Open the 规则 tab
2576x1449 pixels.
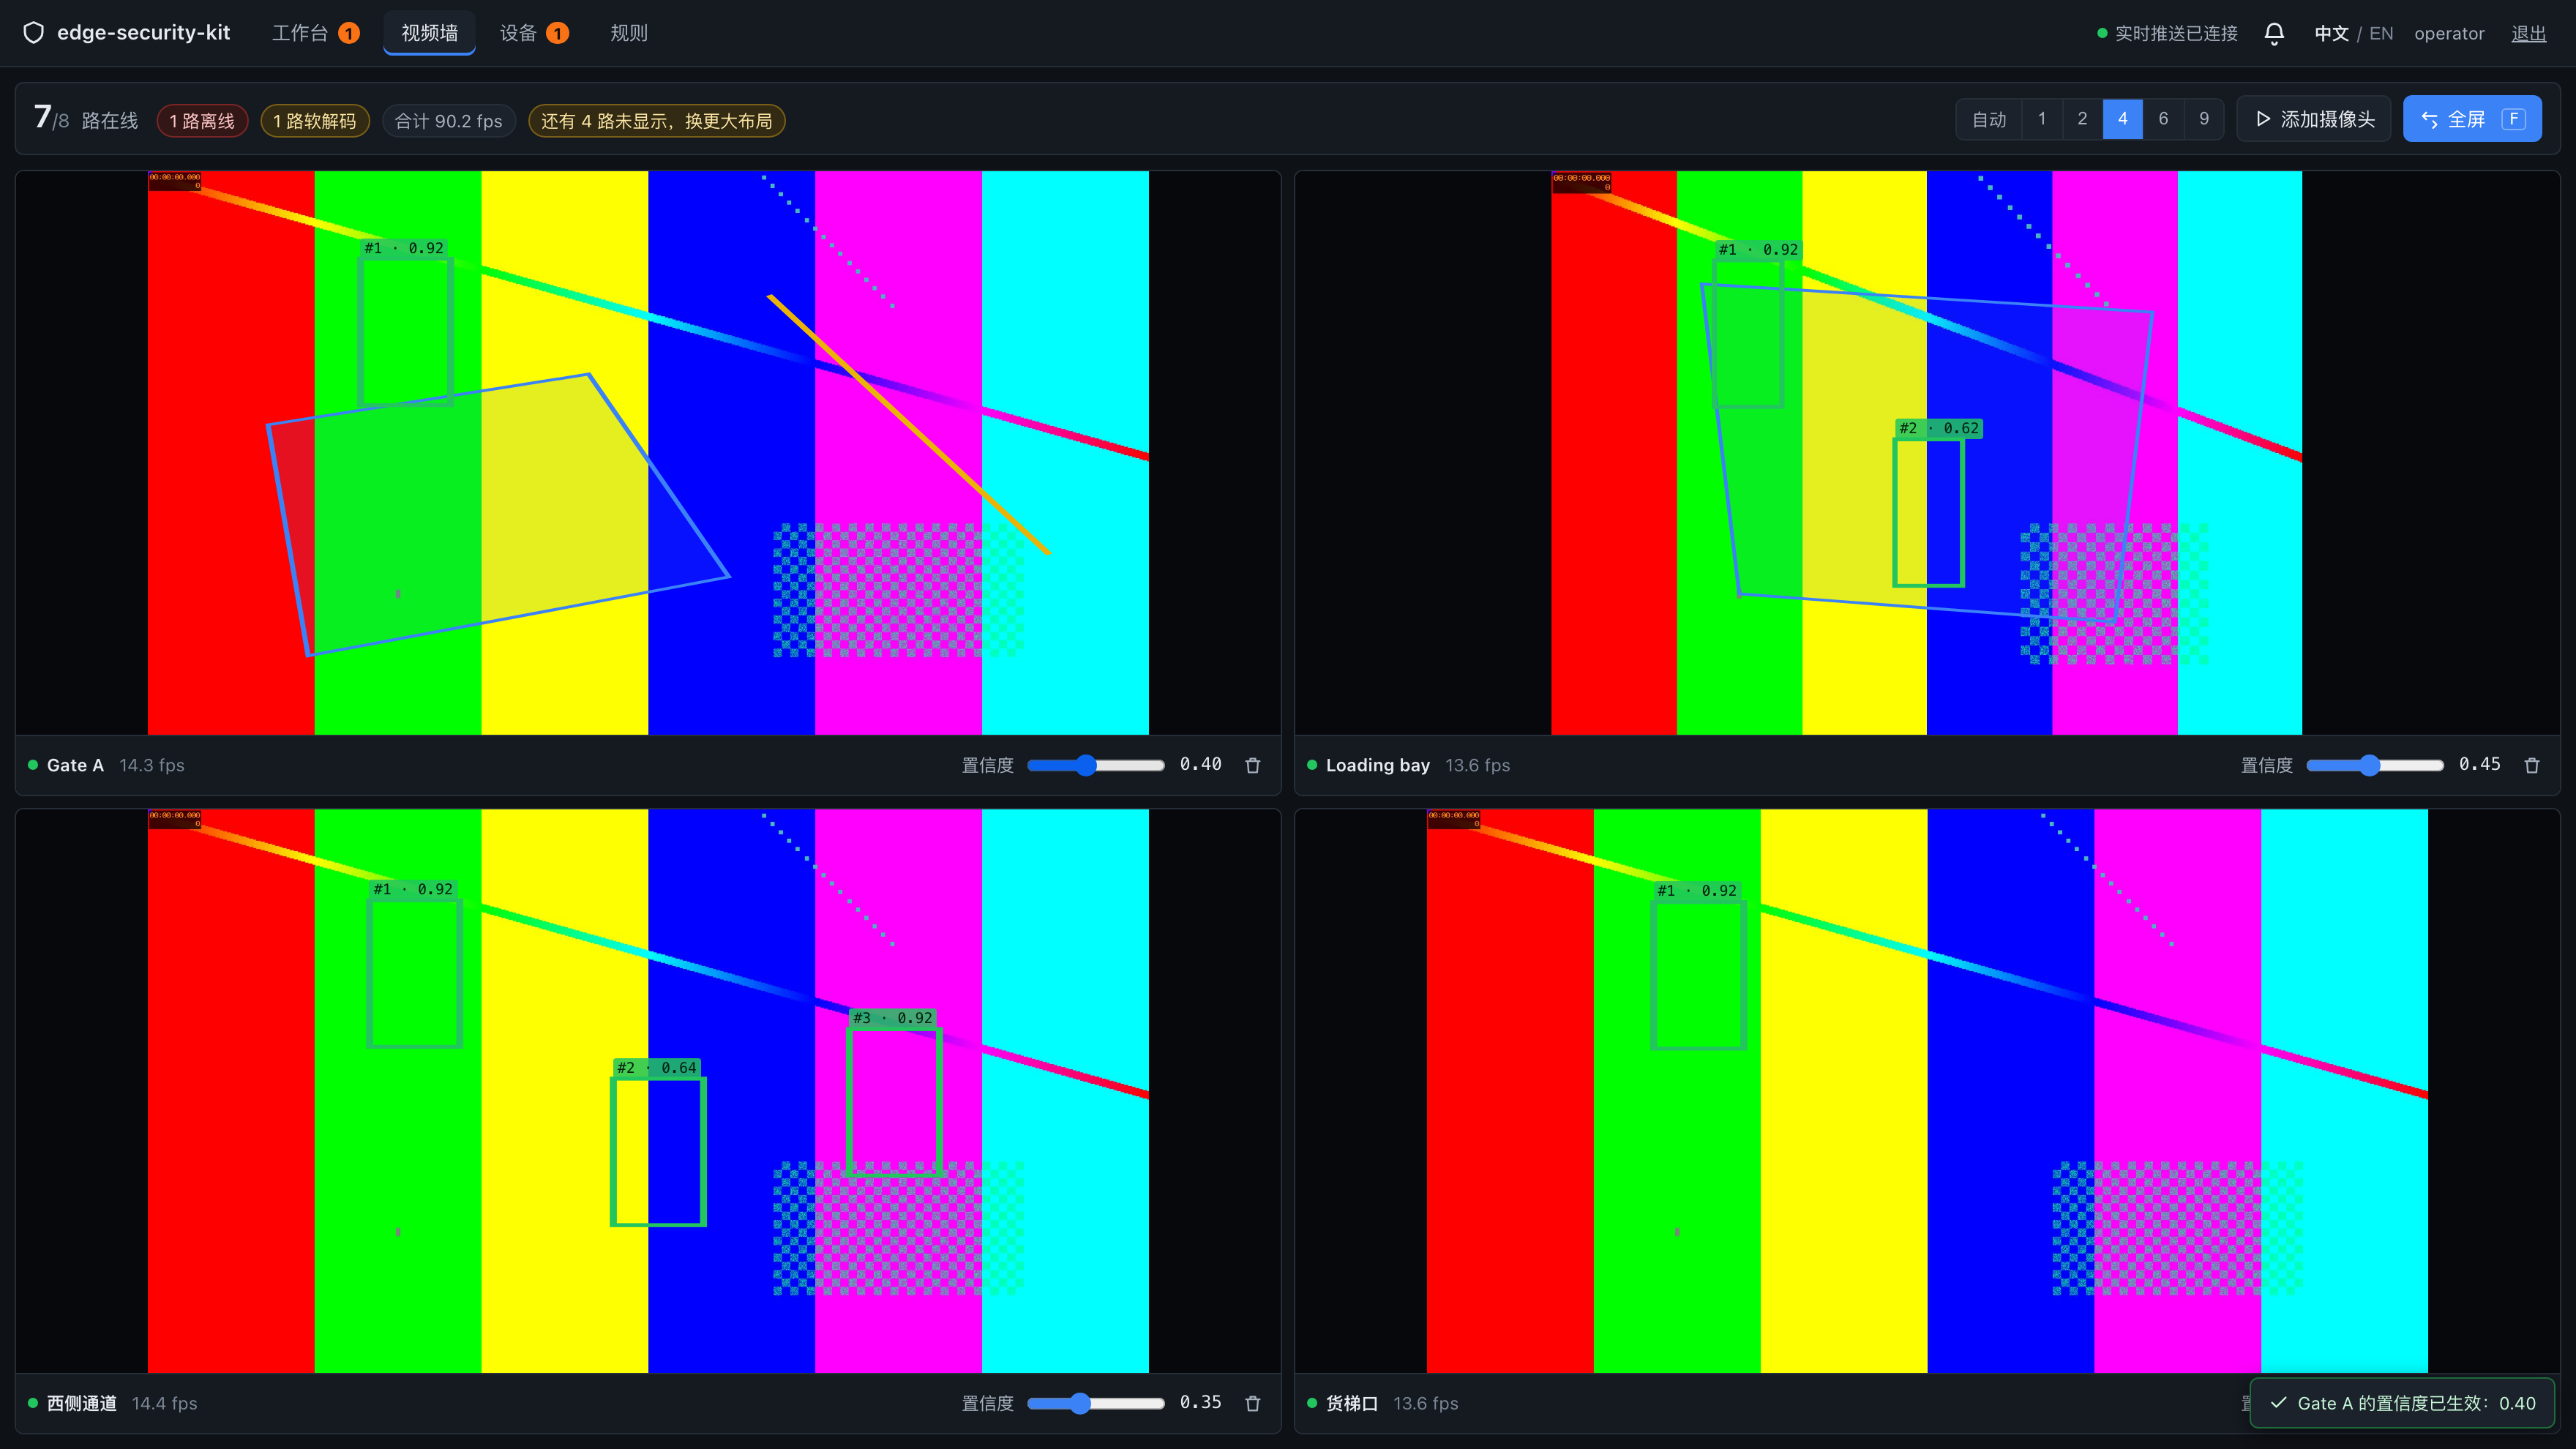click(629, 33)
